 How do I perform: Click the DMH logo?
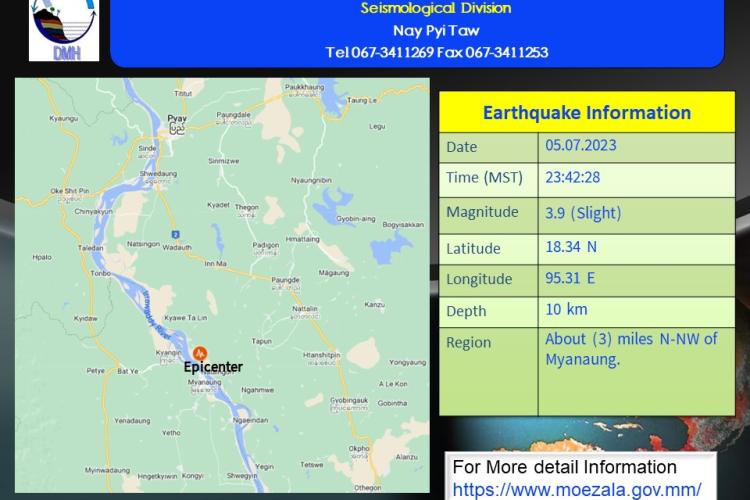(x=64, y=30)
